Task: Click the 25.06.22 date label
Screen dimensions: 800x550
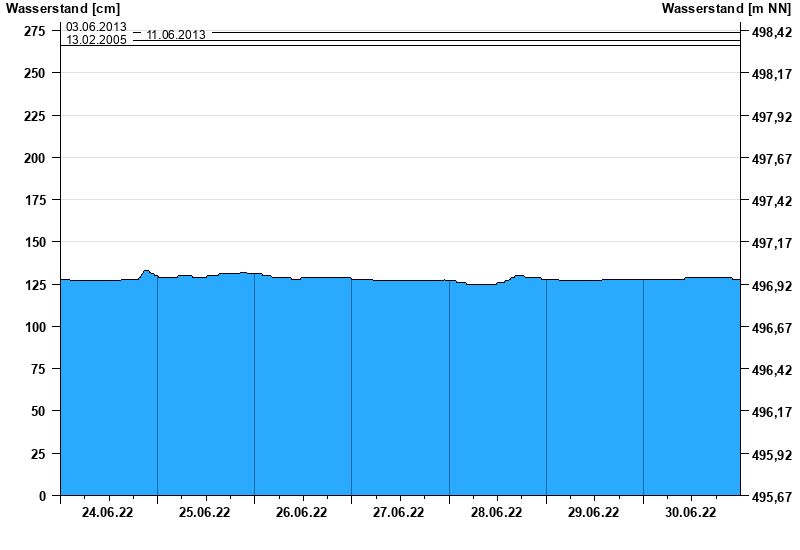Action: (x=205, y=513)
